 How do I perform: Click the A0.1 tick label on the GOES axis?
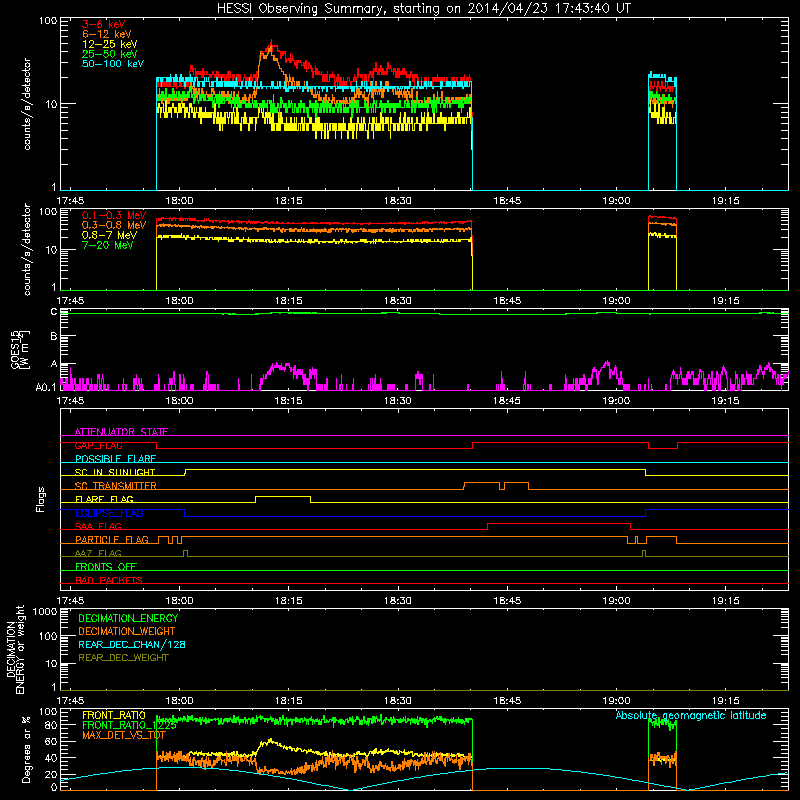(x=46, y=388)
